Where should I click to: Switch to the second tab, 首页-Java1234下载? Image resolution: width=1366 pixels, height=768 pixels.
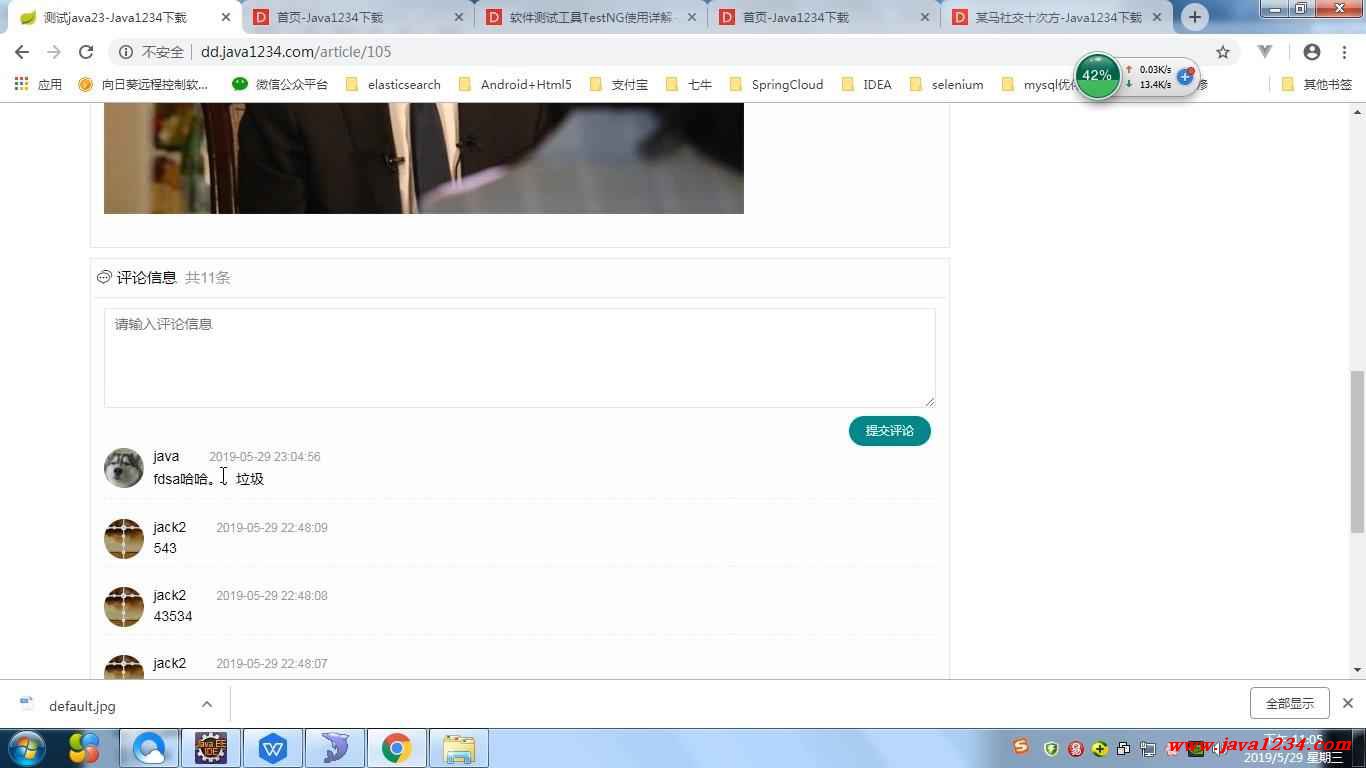click(x=358, y=17)
